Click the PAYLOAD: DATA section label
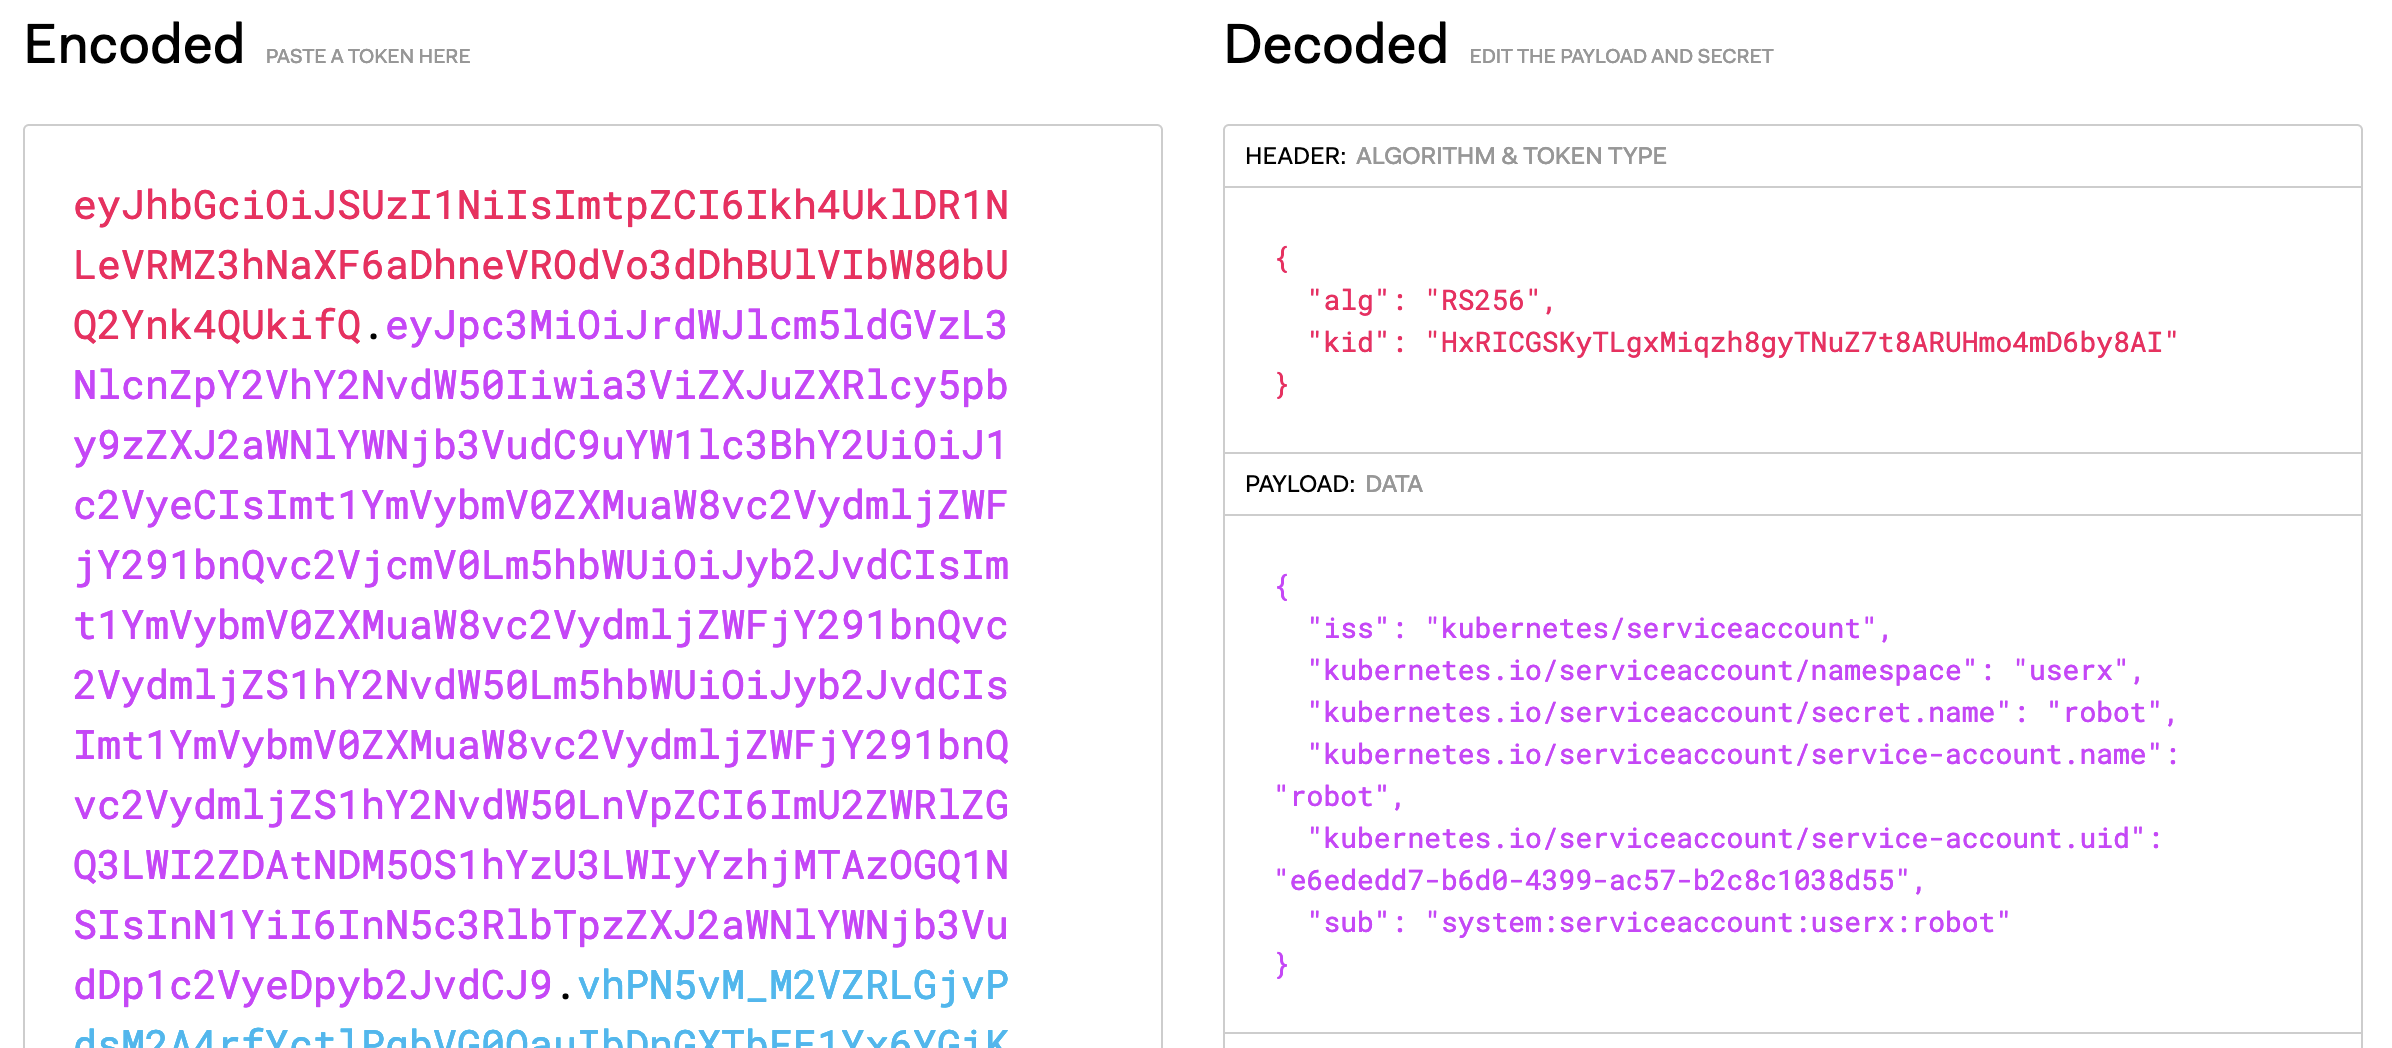Image resolution: width=2392 pixels, height=1048 pixels. coord(1334,484)
